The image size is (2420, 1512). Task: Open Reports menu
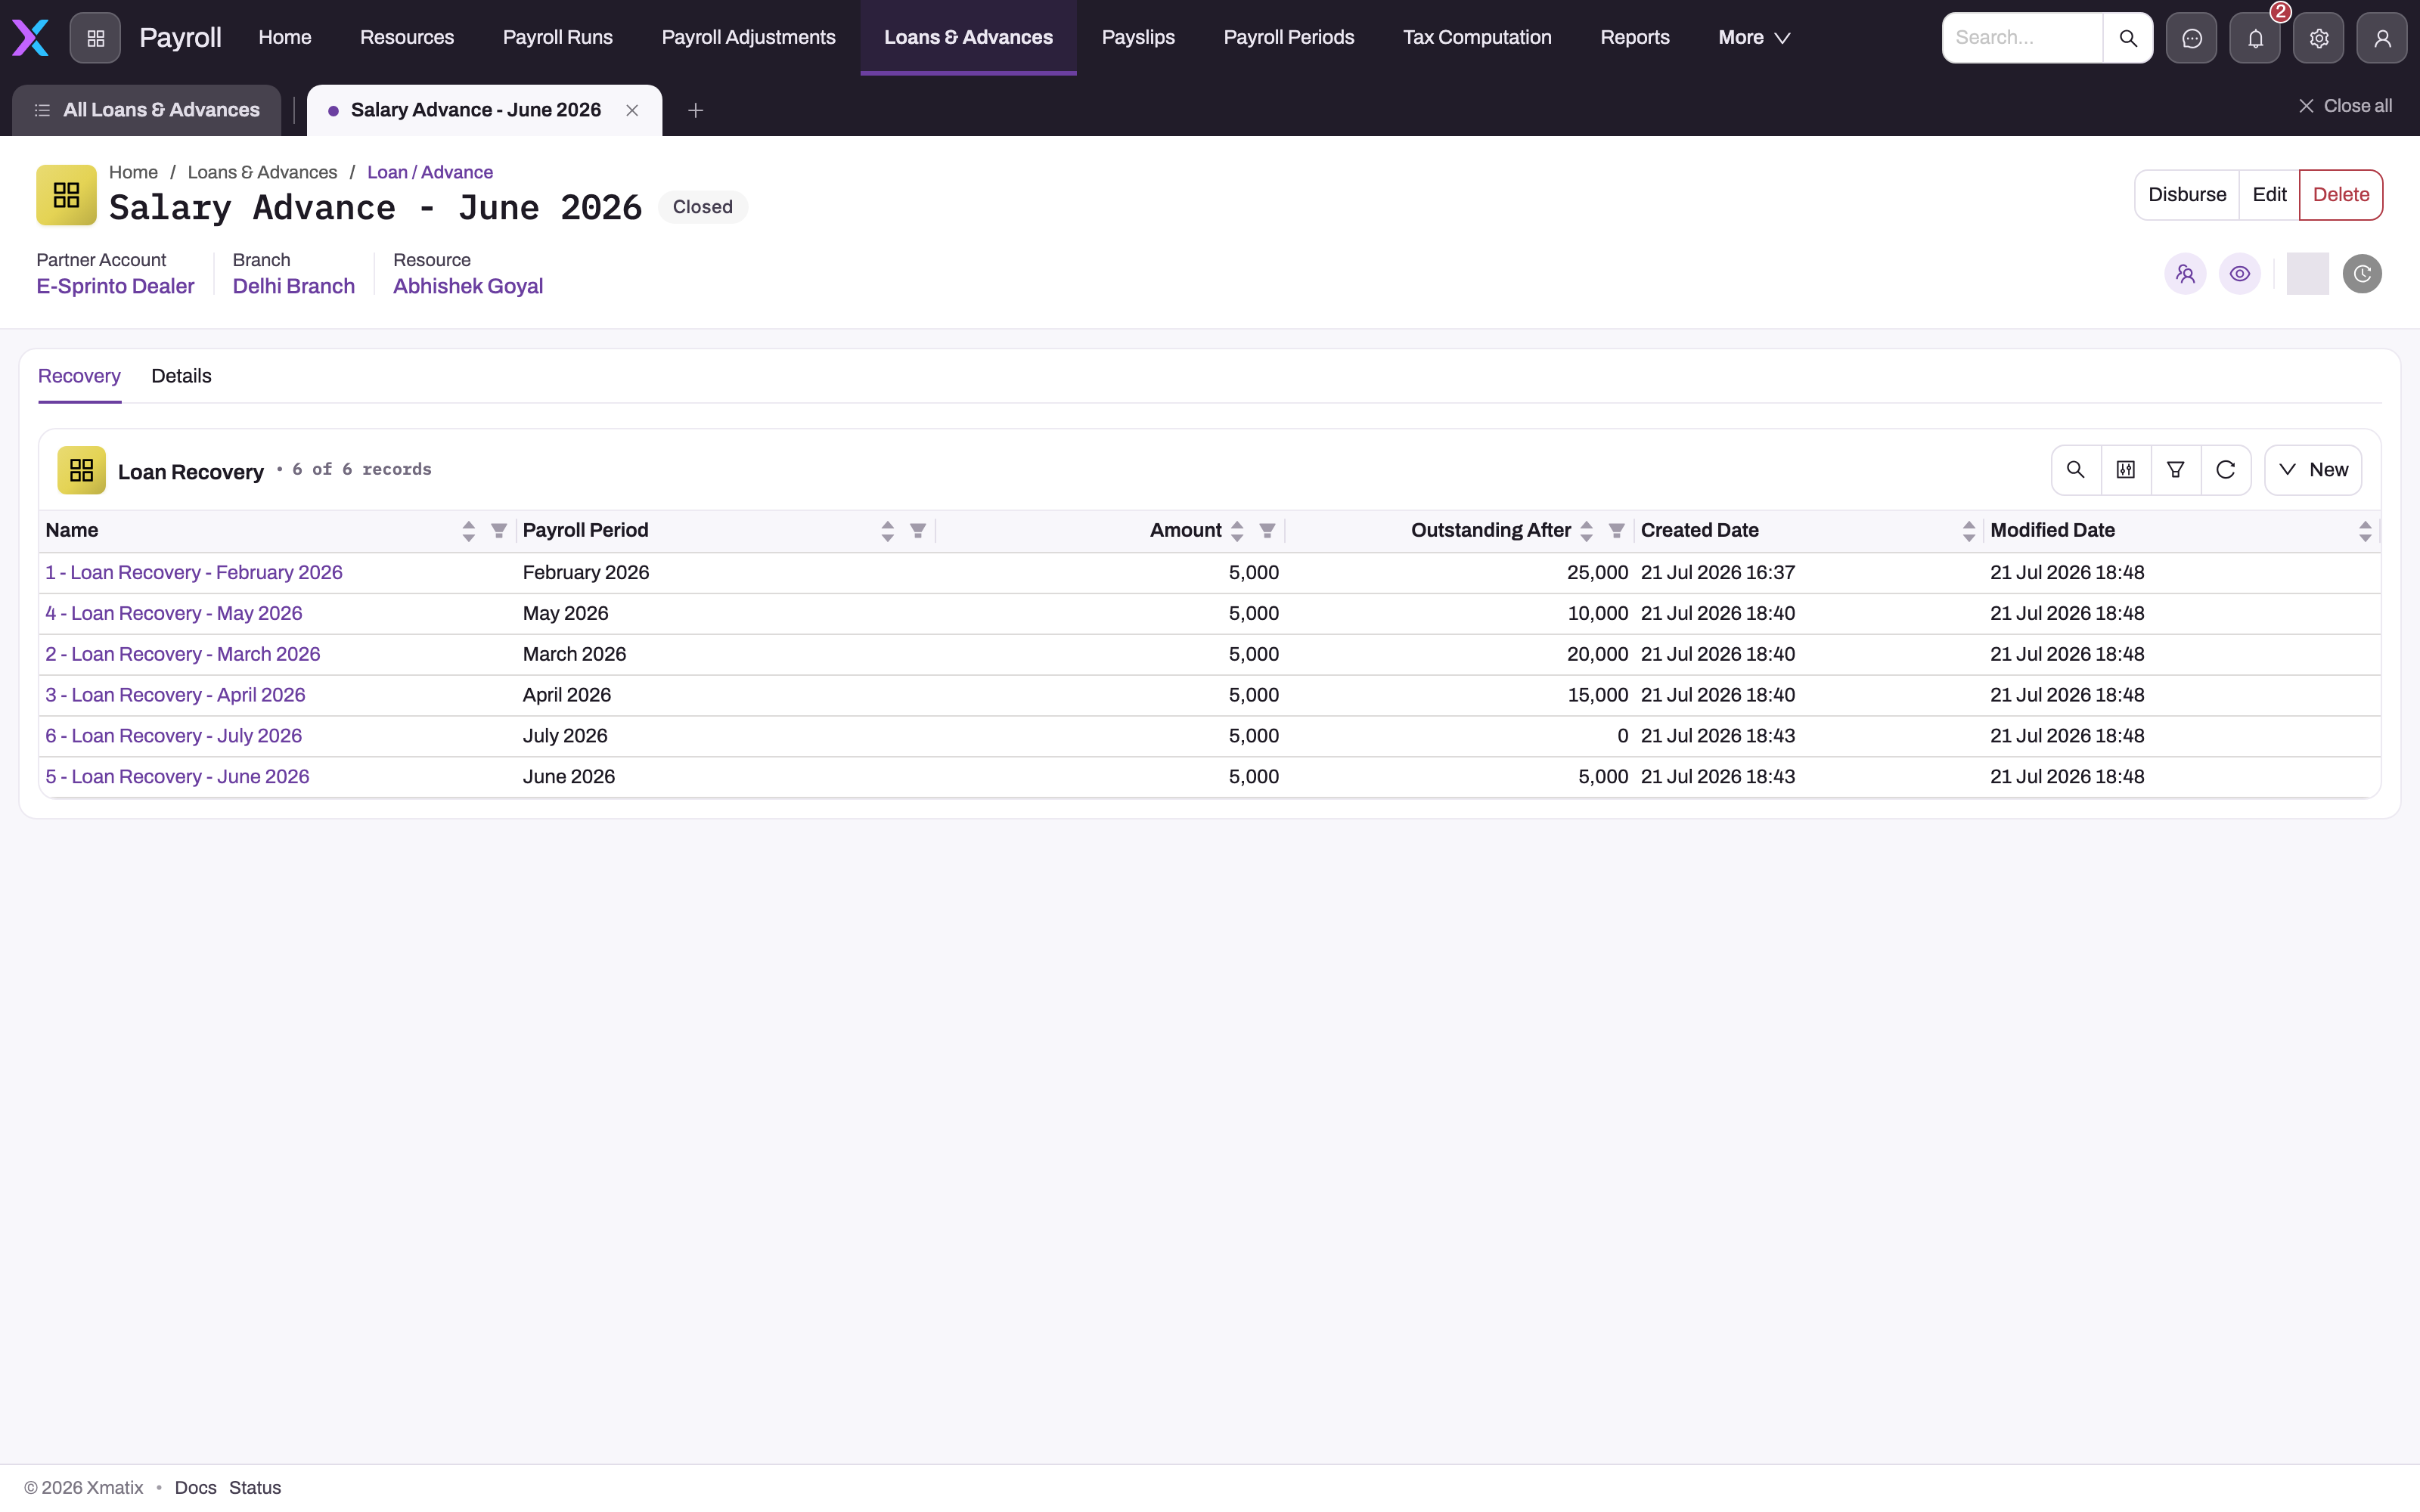click(x=1635, y=38)
